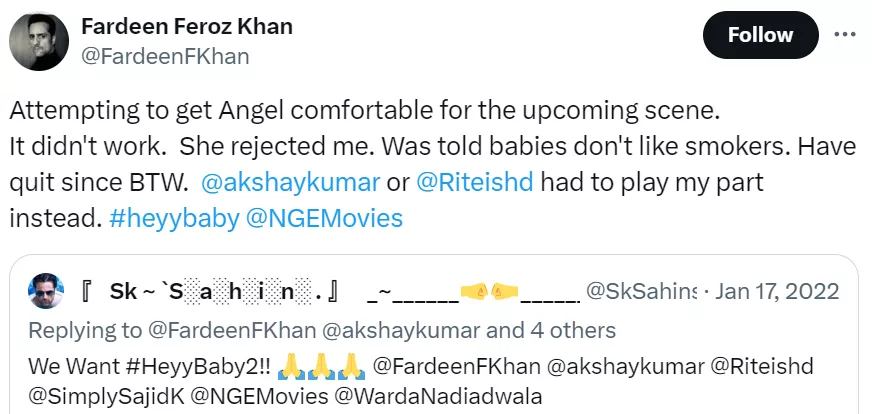Click the @FardeenFKhan handle under the author name

coord(164,56)
